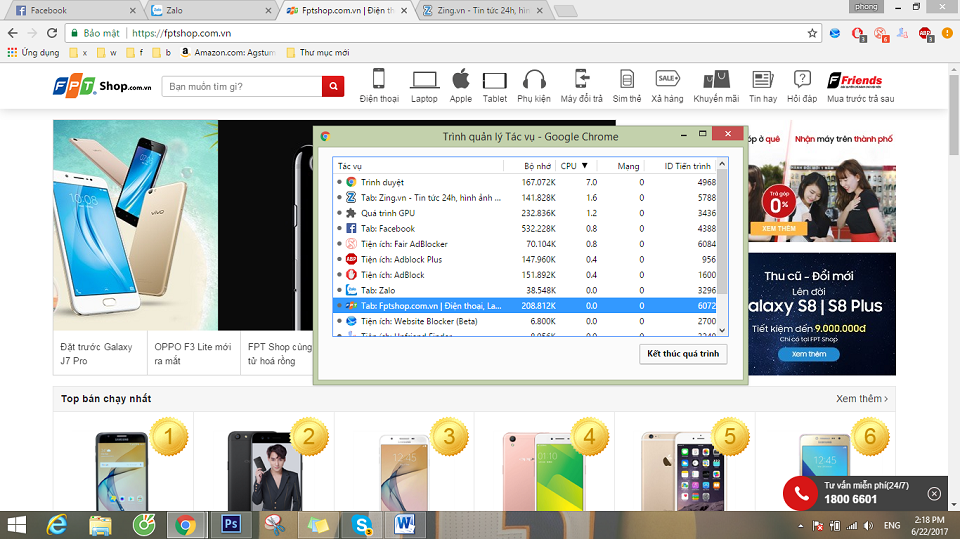Sort by Mạng column header

(620, 166)
